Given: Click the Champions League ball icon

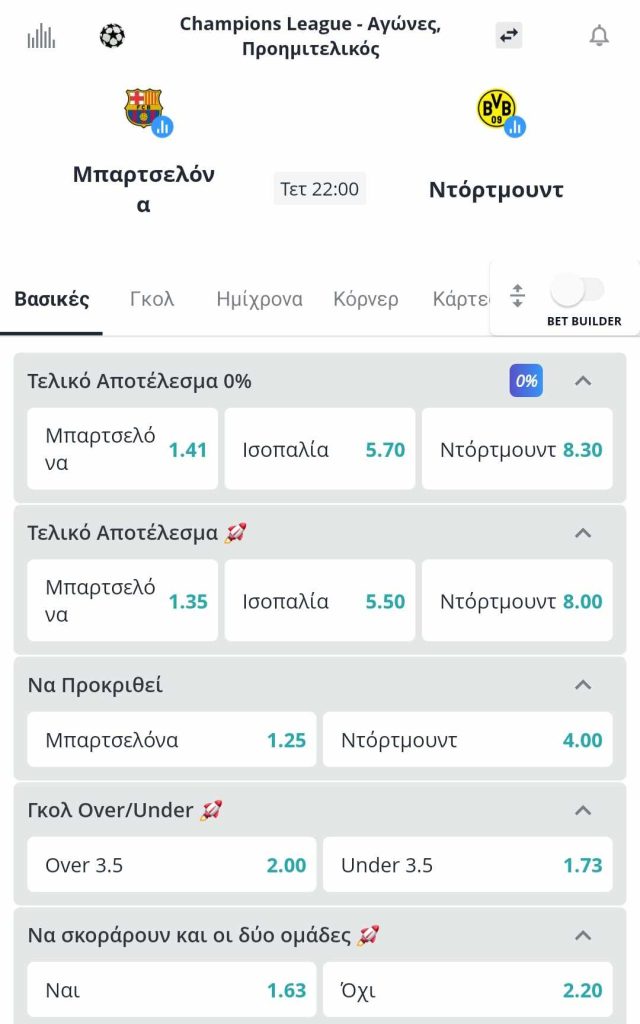Looking at the screenshot, I should [x=112, y=37].
